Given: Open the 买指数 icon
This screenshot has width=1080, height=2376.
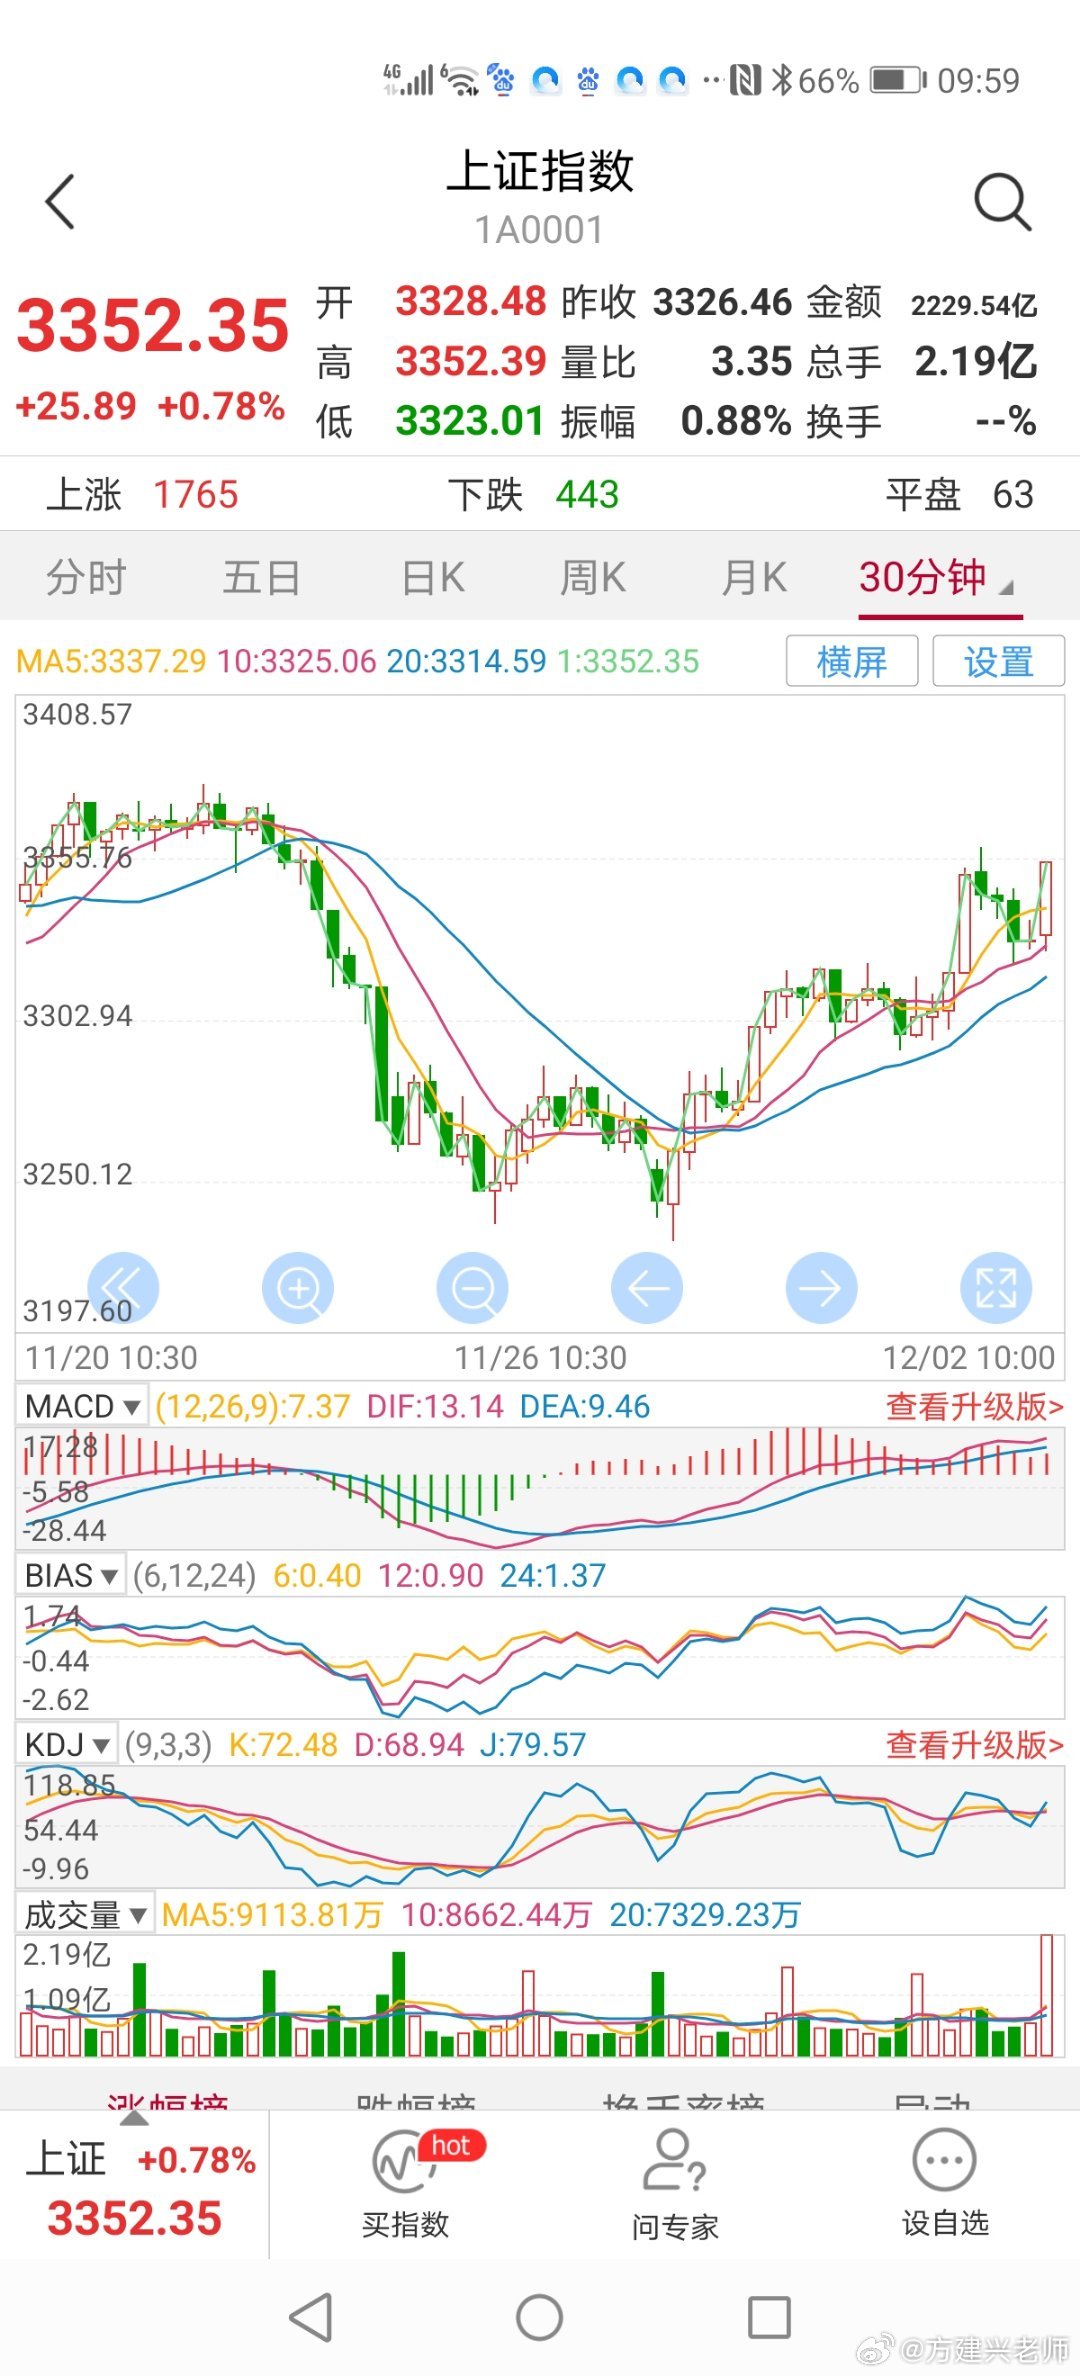Looking at the screenshot, I should click(x=405, y=2182).
